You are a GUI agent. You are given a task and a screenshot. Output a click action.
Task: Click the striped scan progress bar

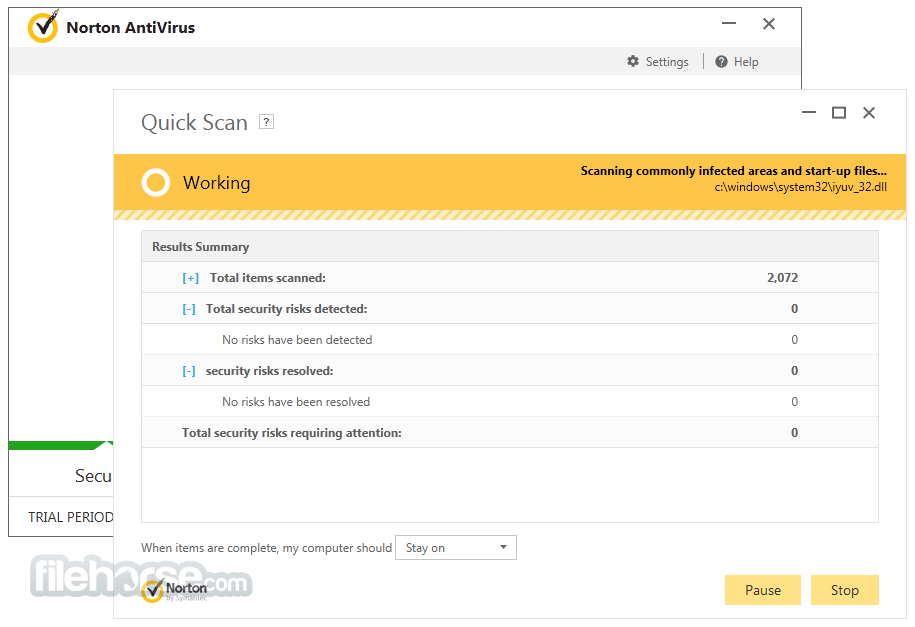pyautogui.click(x=510, y=215)
